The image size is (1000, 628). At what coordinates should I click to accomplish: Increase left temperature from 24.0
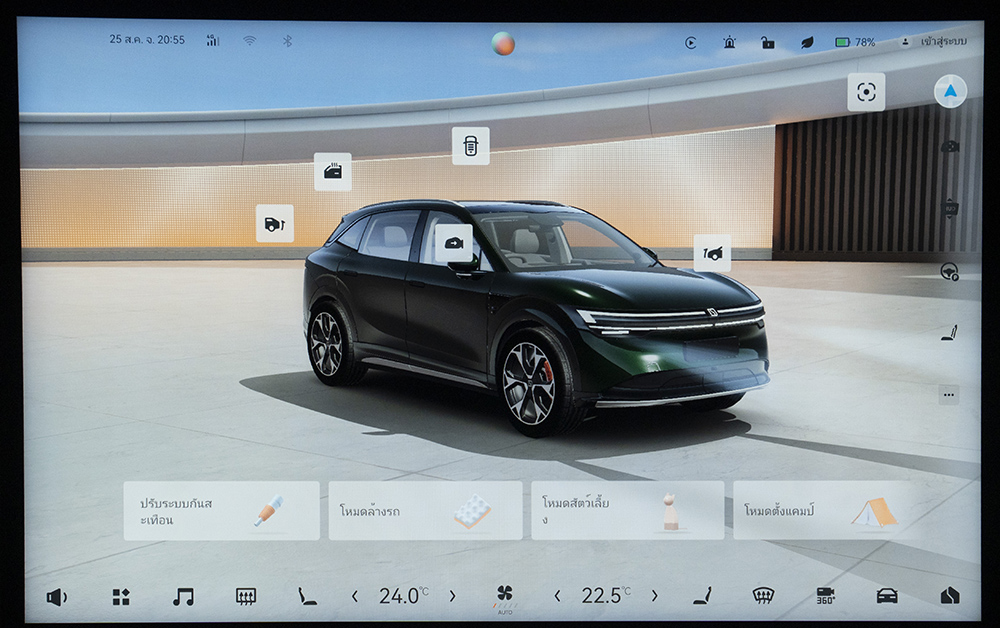coord(452,596)
